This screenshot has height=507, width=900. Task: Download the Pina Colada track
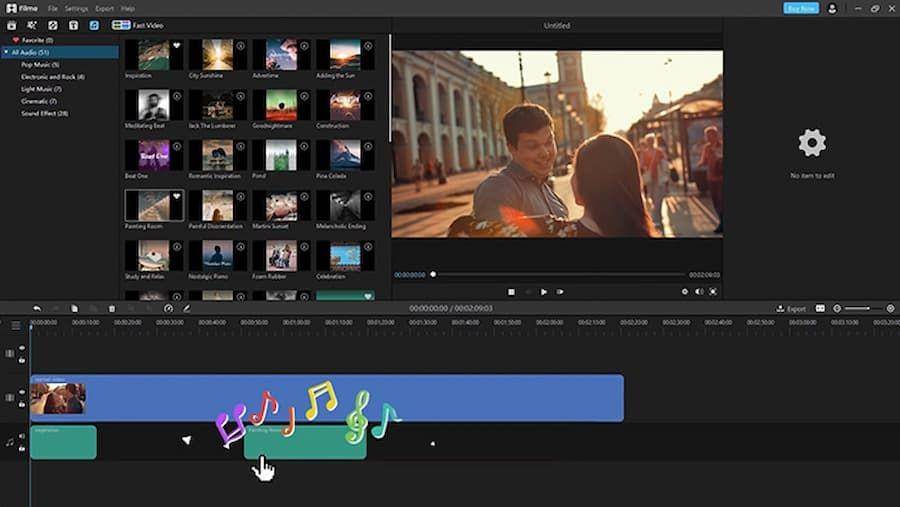tap(368, 146)
